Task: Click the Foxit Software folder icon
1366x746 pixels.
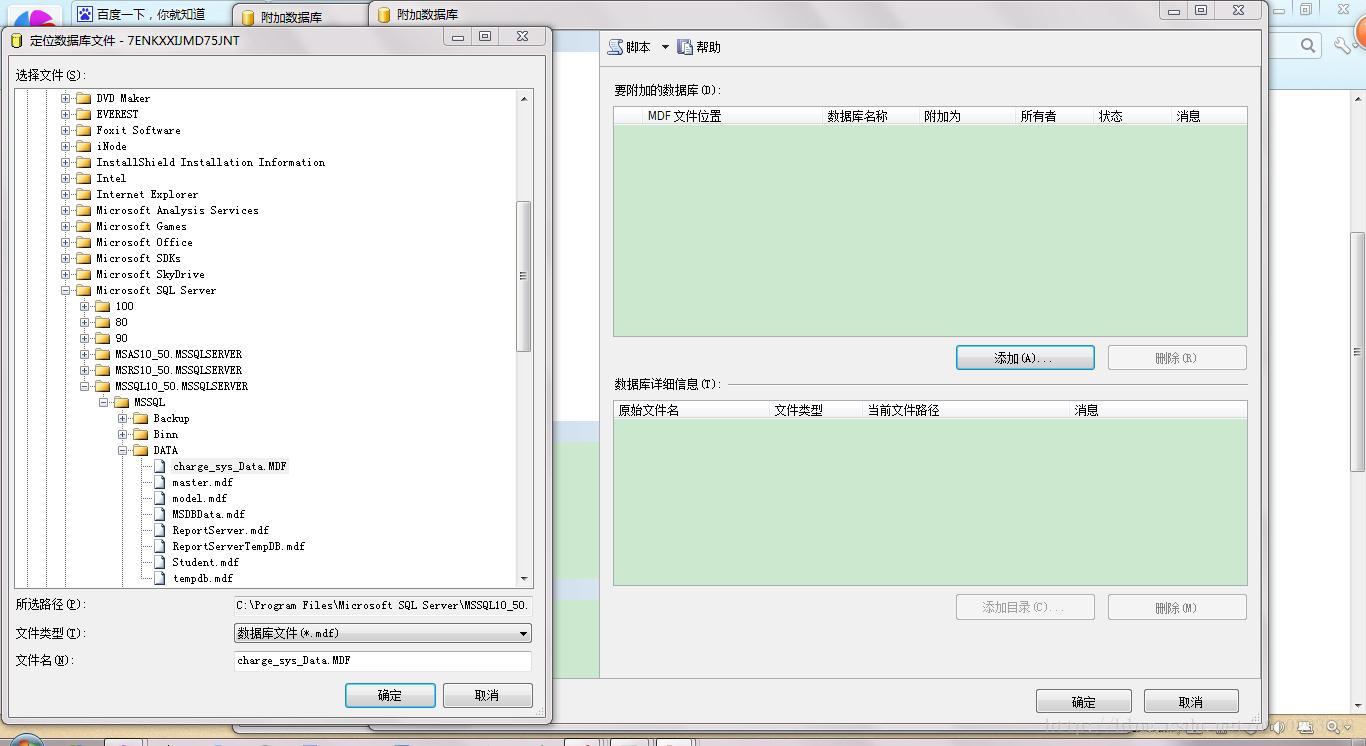Action: click(x=84, y=130)
